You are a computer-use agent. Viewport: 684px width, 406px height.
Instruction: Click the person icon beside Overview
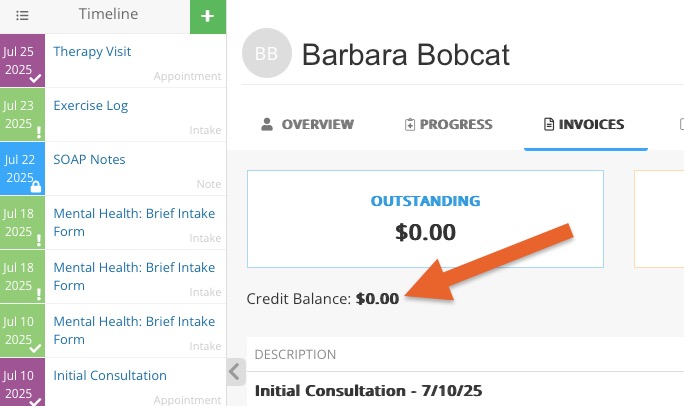click(267, 124)
